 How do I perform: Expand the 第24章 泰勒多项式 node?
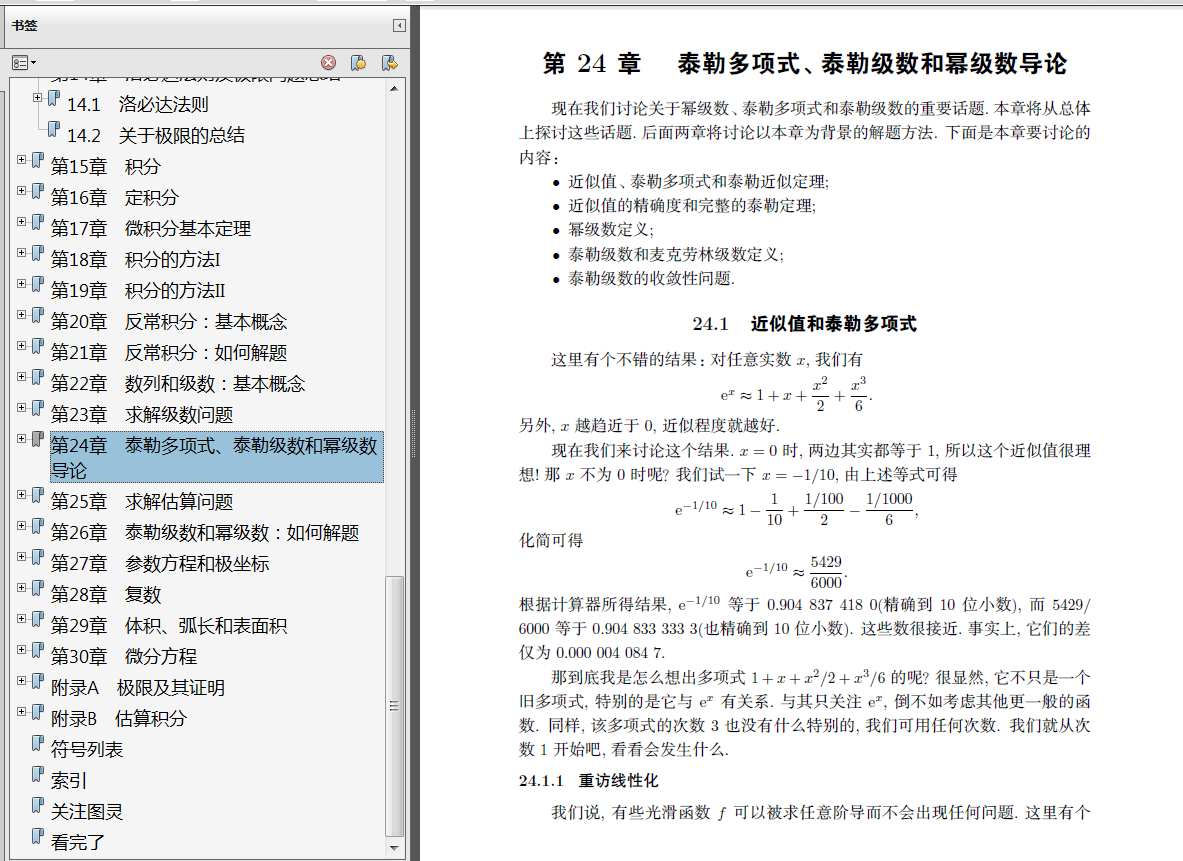coord(21,438)
